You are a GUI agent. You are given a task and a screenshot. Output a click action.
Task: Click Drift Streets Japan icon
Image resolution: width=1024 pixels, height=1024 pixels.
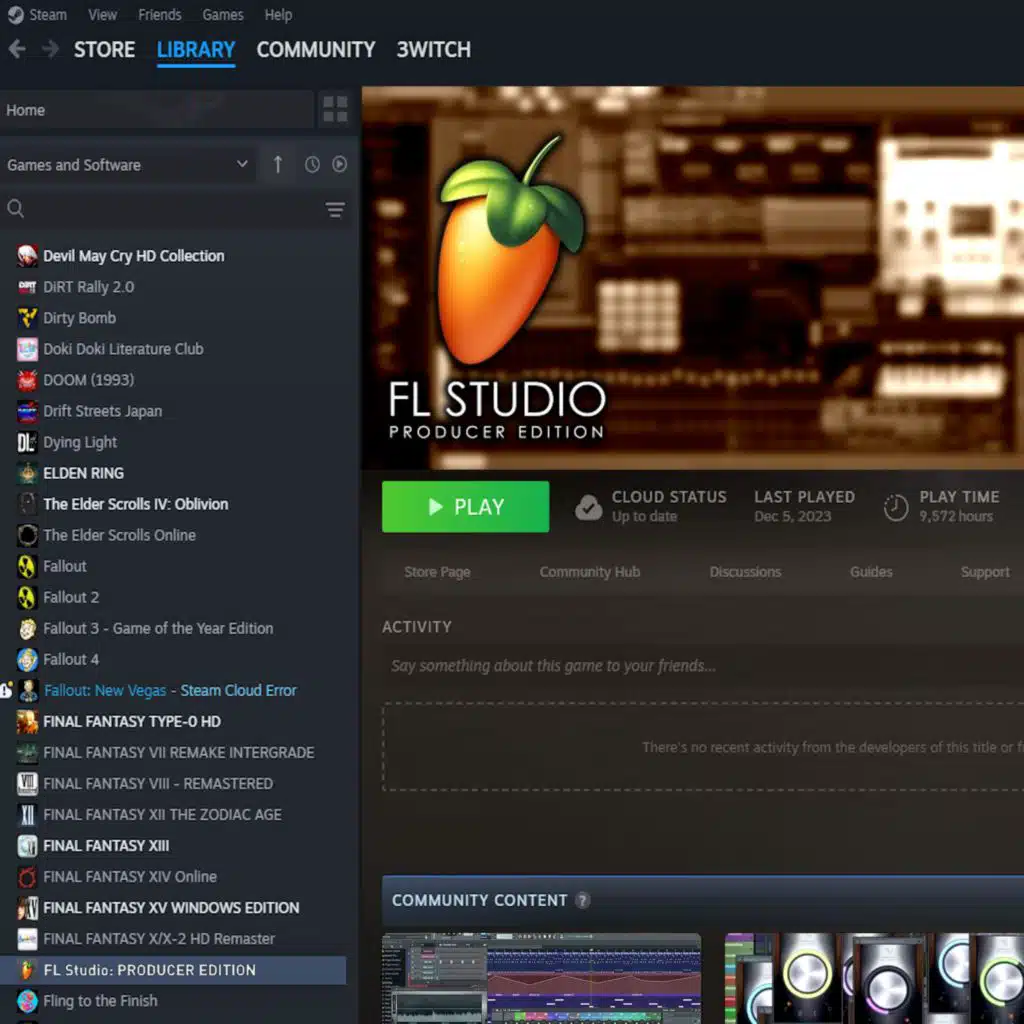(27, 411)
